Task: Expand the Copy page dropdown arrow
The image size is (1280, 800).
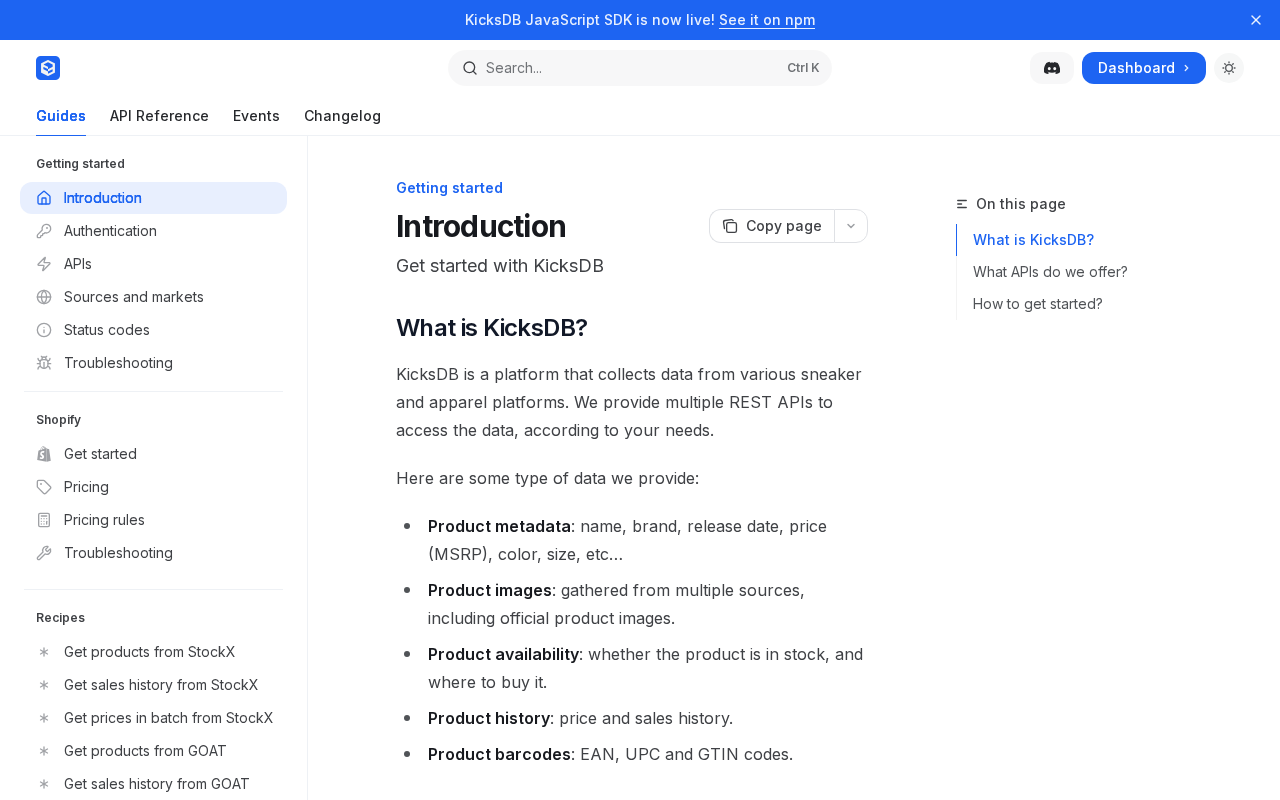Action: pos(851,226)
